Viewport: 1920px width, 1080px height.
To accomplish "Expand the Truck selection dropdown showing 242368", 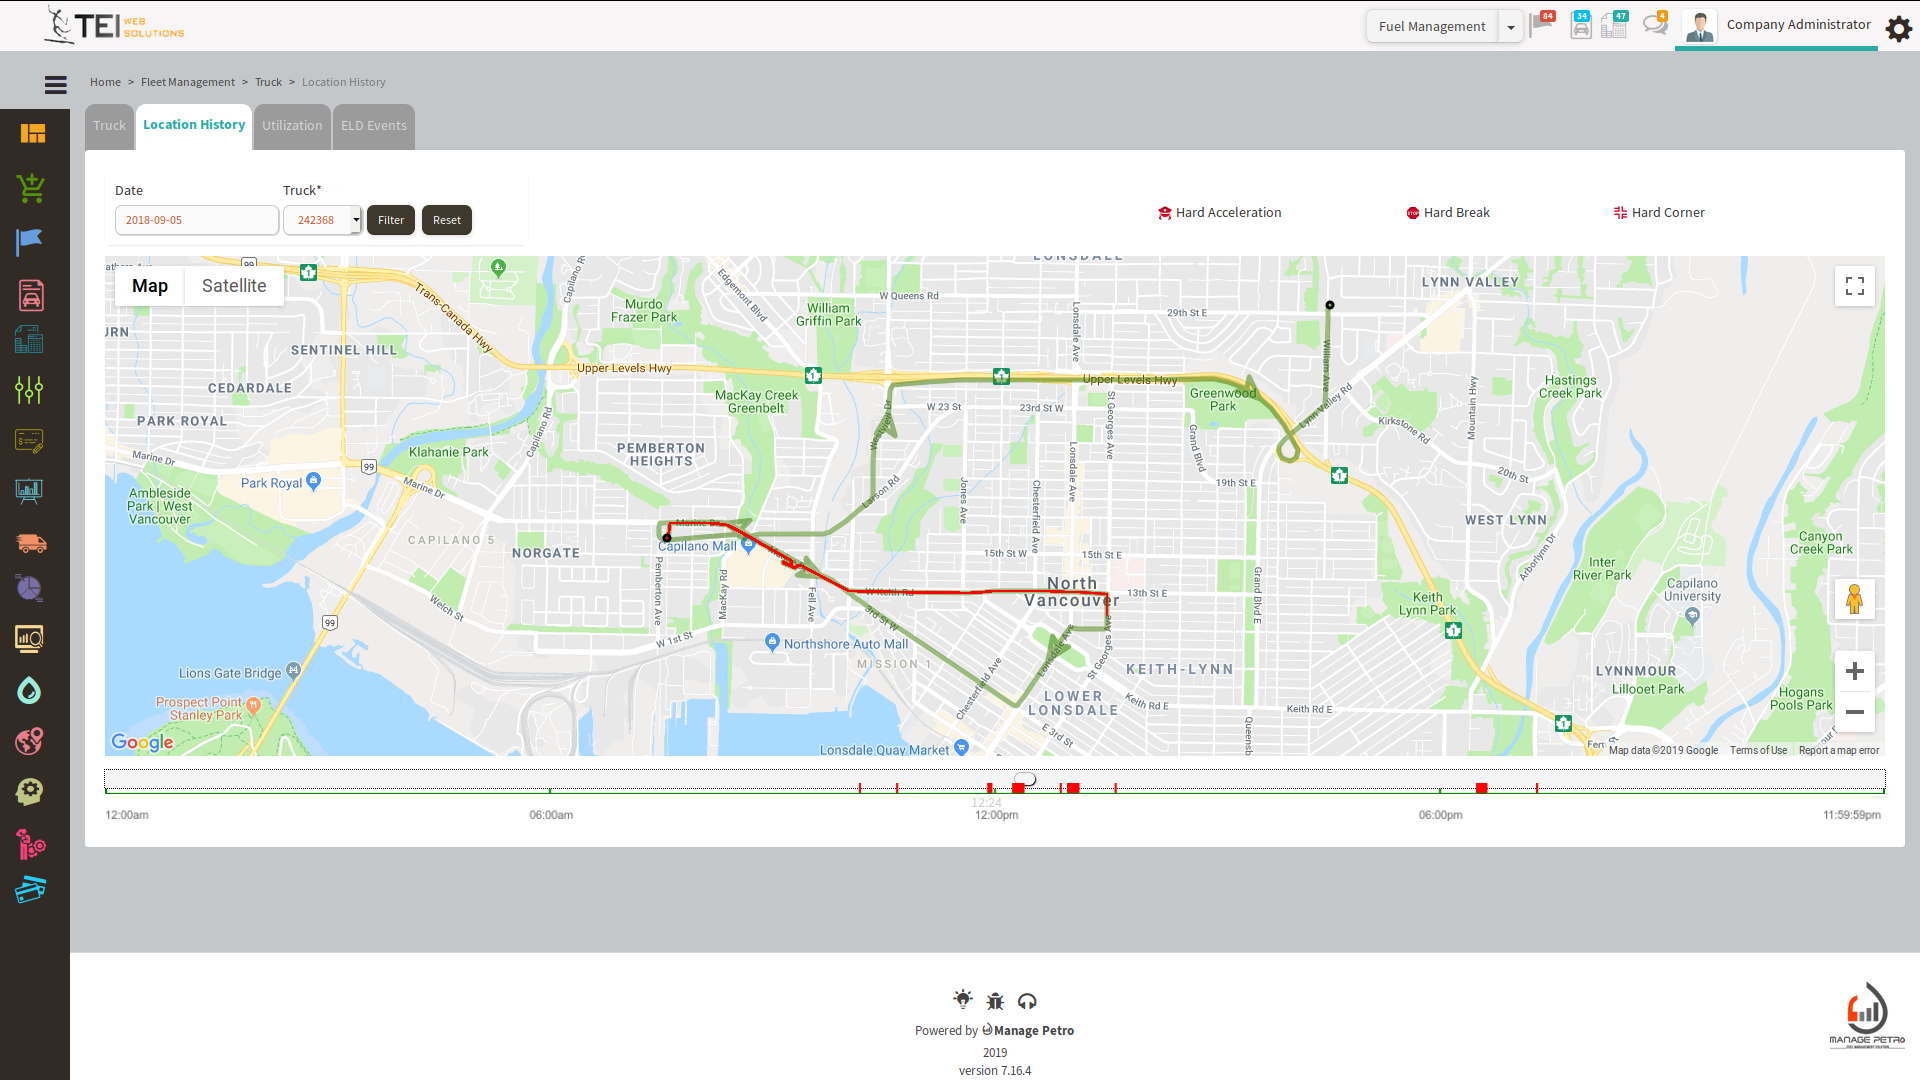I will coord(356,220).
